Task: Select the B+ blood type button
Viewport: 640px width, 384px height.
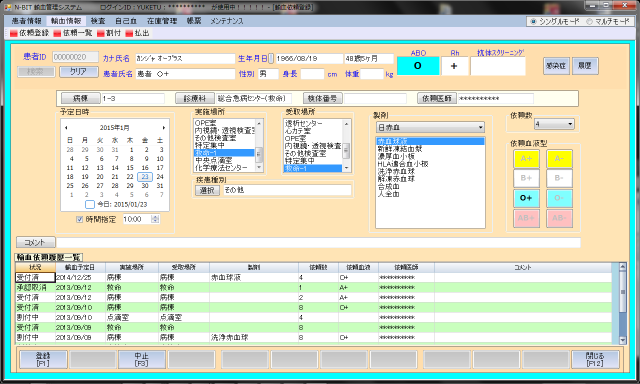Action: (x=526, y=178)
